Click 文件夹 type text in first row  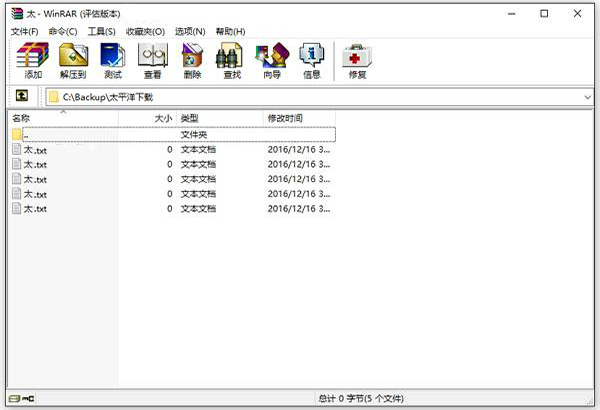click(x=194, y=135)
